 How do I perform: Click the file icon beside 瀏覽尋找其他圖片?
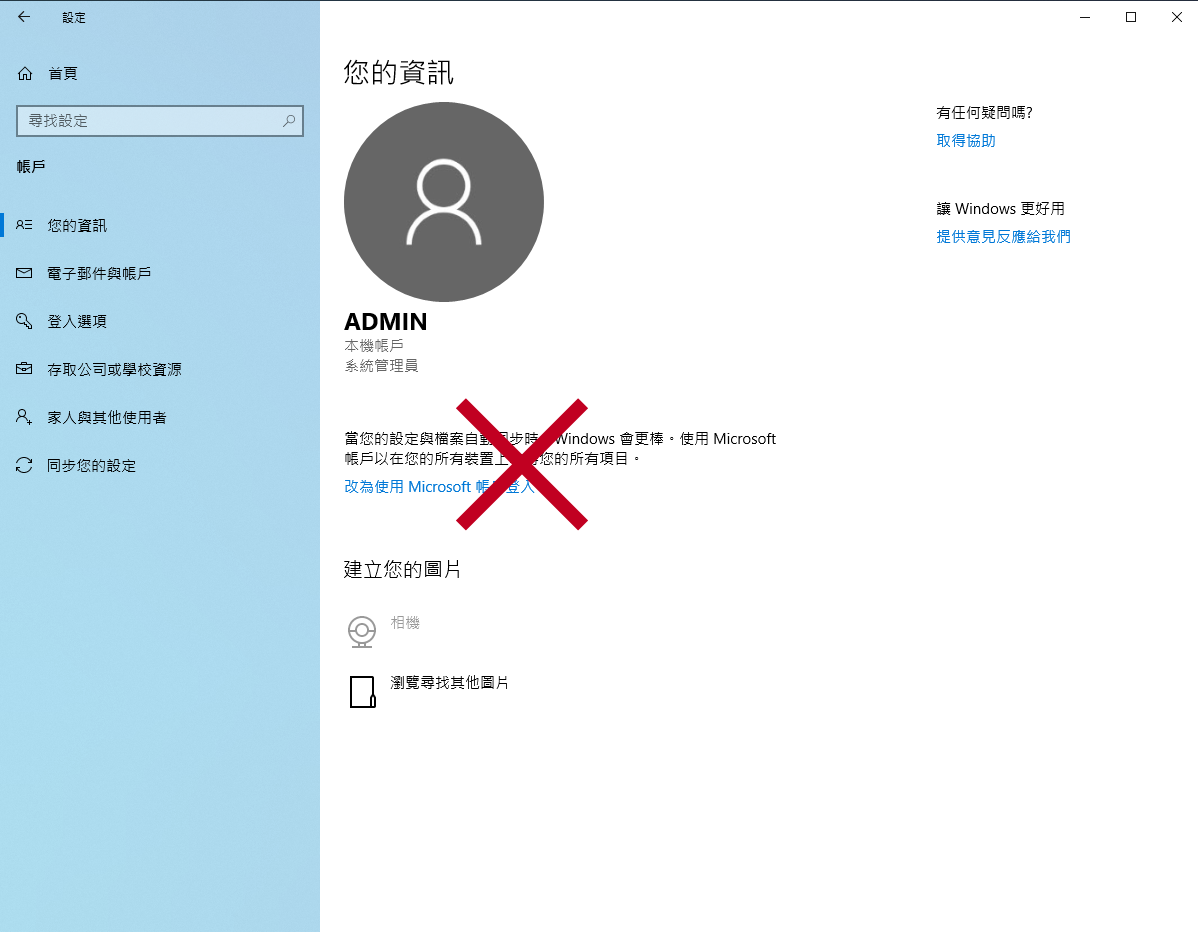(361, 691)
